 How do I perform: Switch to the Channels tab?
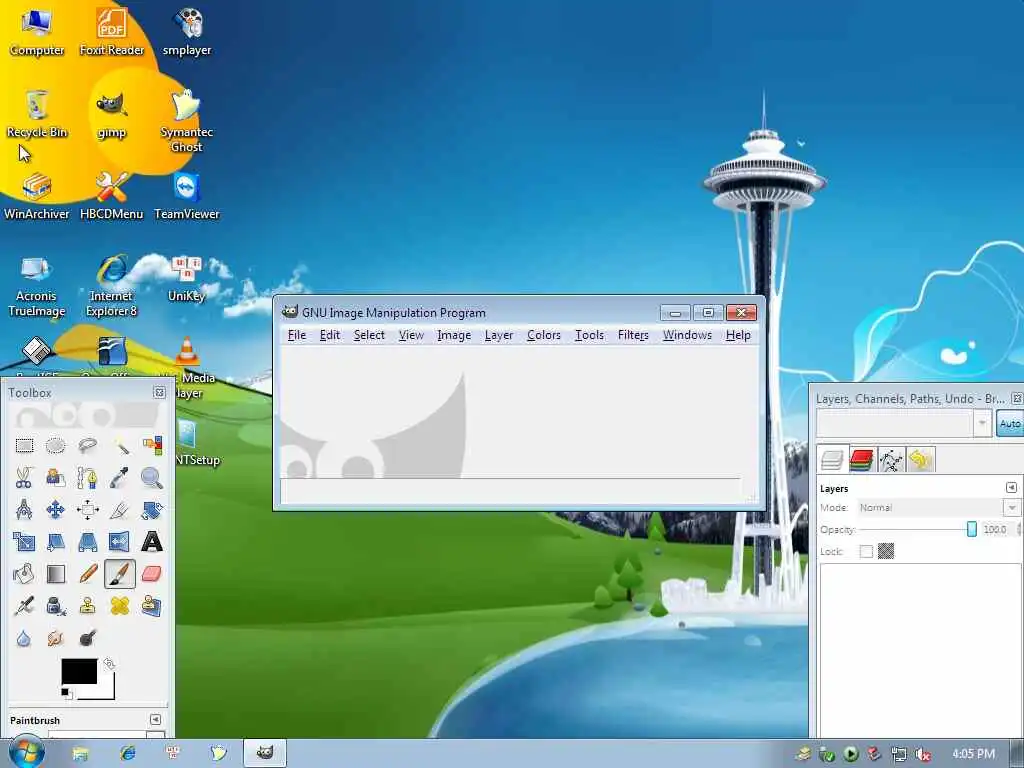click(861, 460)
